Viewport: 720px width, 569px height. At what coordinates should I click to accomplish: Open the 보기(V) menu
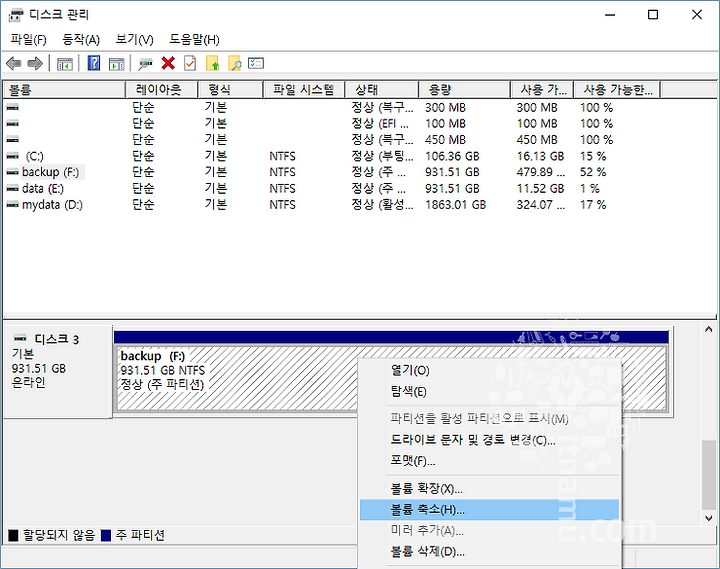pyautogui.click(x=134, y=39)
